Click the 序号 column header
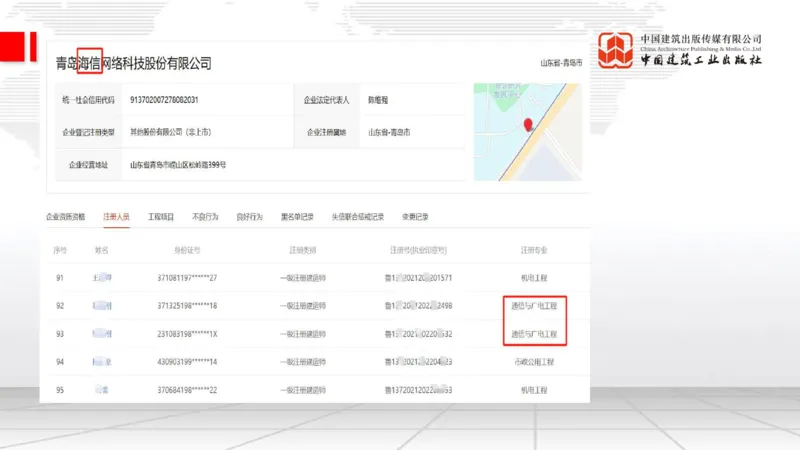Screen dimensions: 800x450 coord(60,250)
